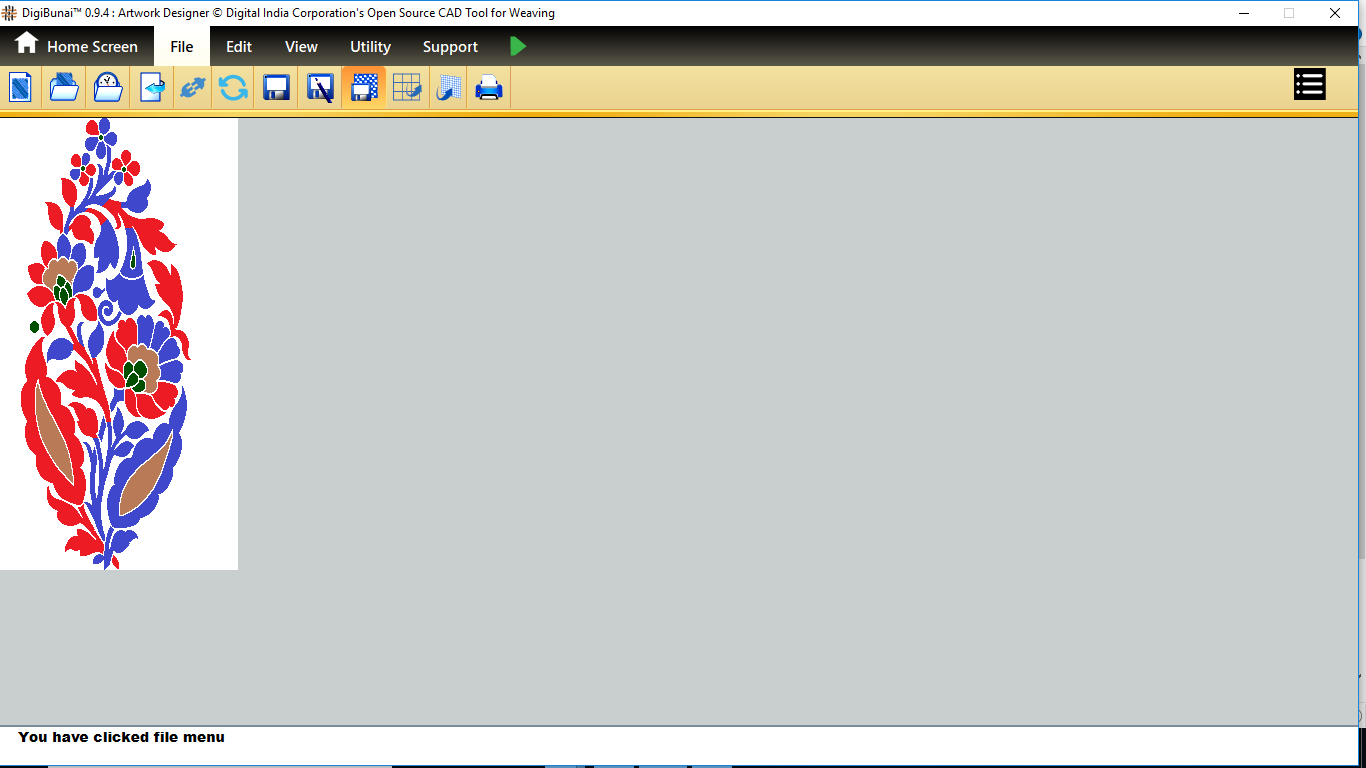Save artwork with floppy disk icon
Screen dimensions: 1366x768
(x=277, y=88)
